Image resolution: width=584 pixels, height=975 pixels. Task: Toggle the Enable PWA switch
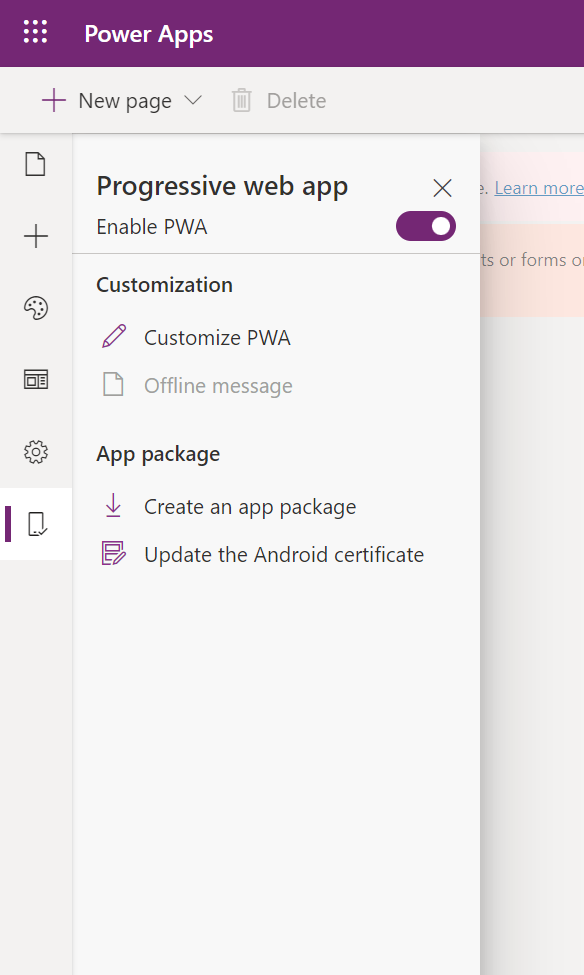426,226
